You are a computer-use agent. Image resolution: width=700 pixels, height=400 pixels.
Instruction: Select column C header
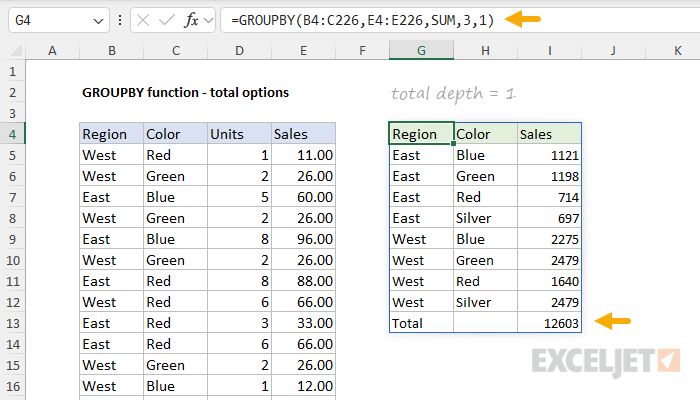[x=176, y=50]
